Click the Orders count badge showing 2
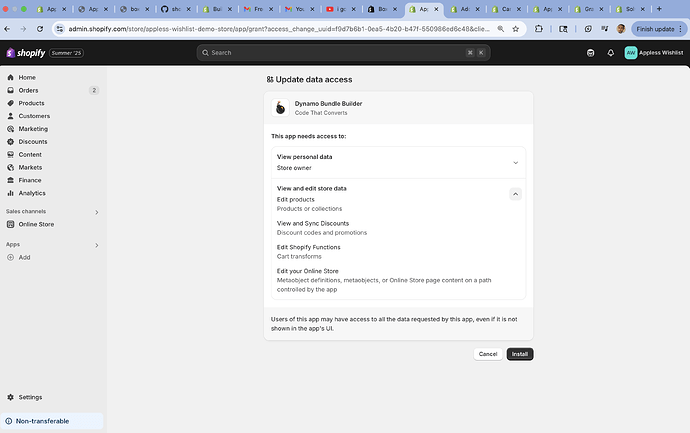690x433 pixels. click(x=94, y=90)
